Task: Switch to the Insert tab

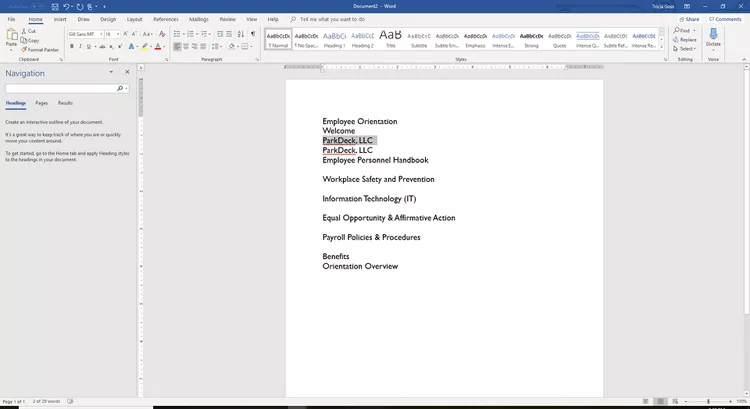Action: pos(60,19)
